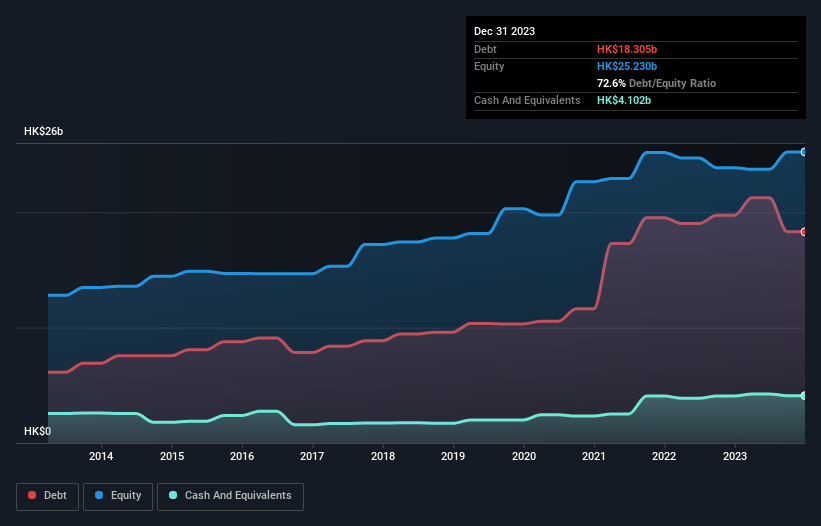Click the HK$26b y-axis label
821x526 pixels.
click(43, 131)
